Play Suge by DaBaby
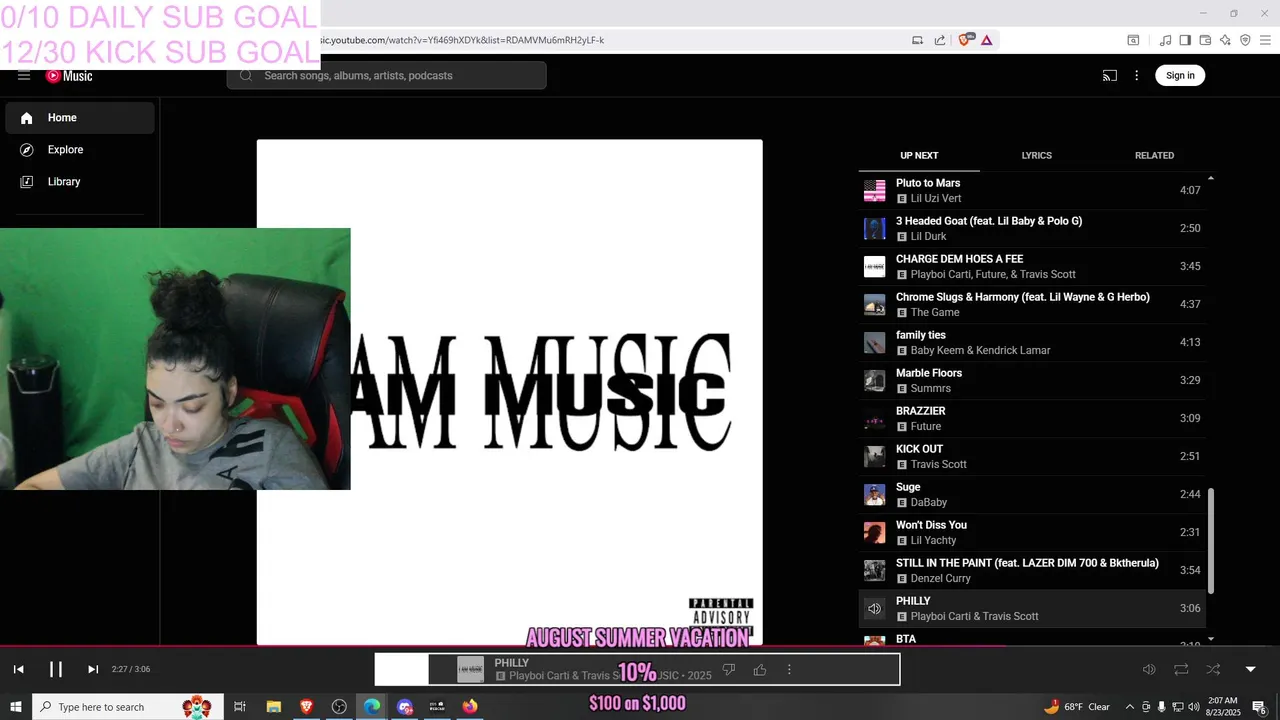Image resolution: width=1280 pixels, height=720 pixels. click(1032, 494)
